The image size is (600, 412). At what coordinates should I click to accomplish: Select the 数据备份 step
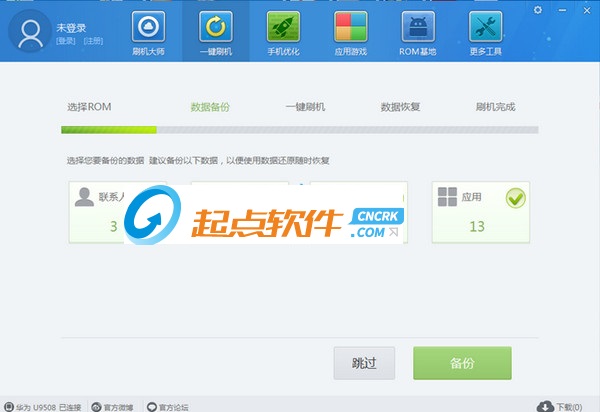coord(210,107)
